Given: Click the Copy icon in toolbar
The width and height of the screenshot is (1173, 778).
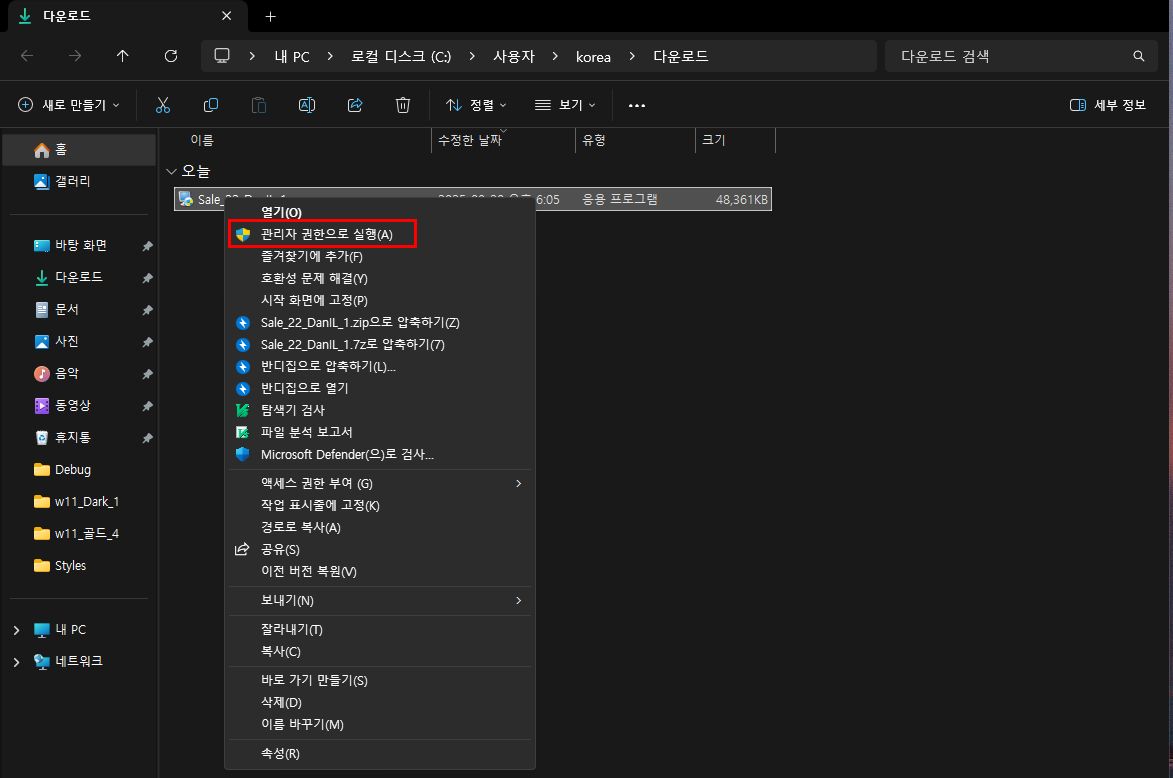Looking at the screenshot, I should point(211,105).
